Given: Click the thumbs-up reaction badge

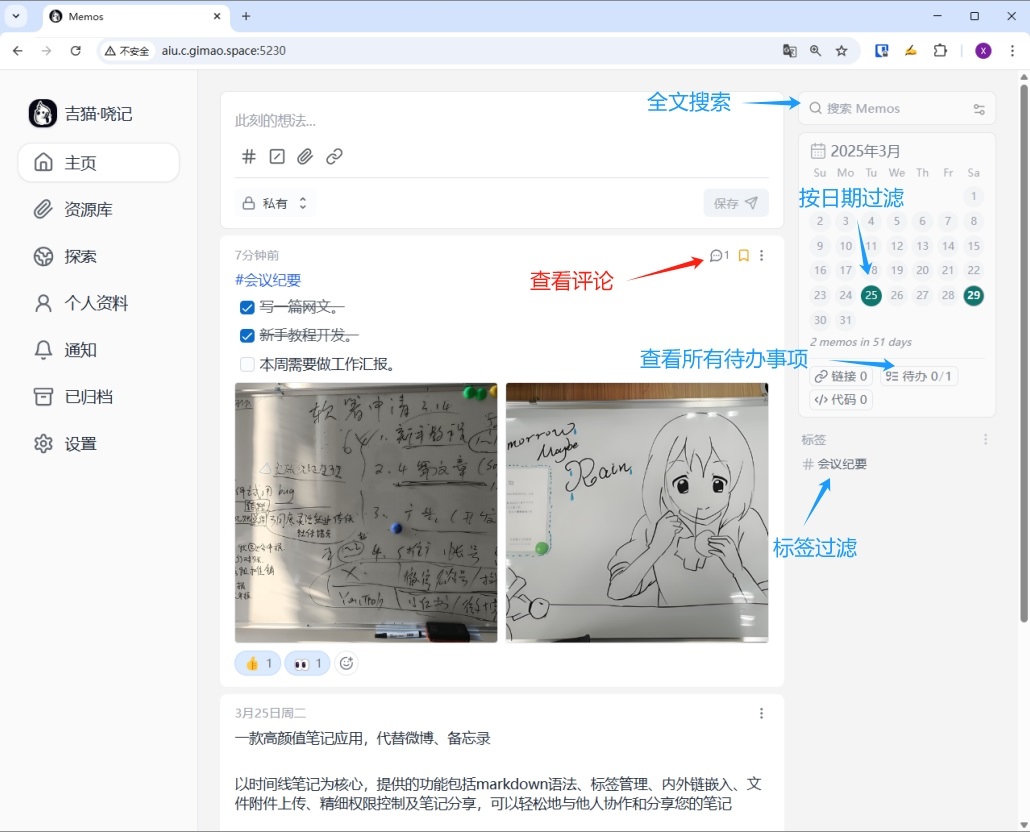Looking at the screenshot, I should click(x=258, y=663).
